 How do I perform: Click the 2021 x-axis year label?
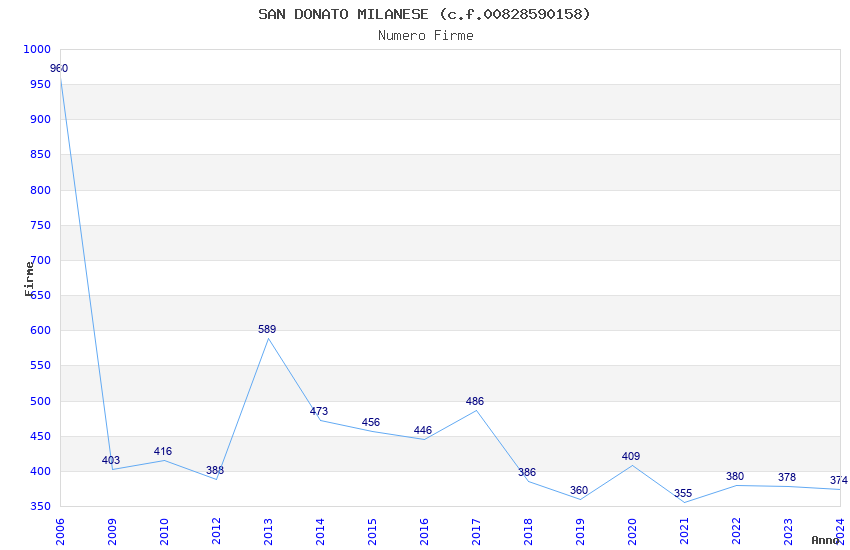pyautogui.click(x=684, y=531)
